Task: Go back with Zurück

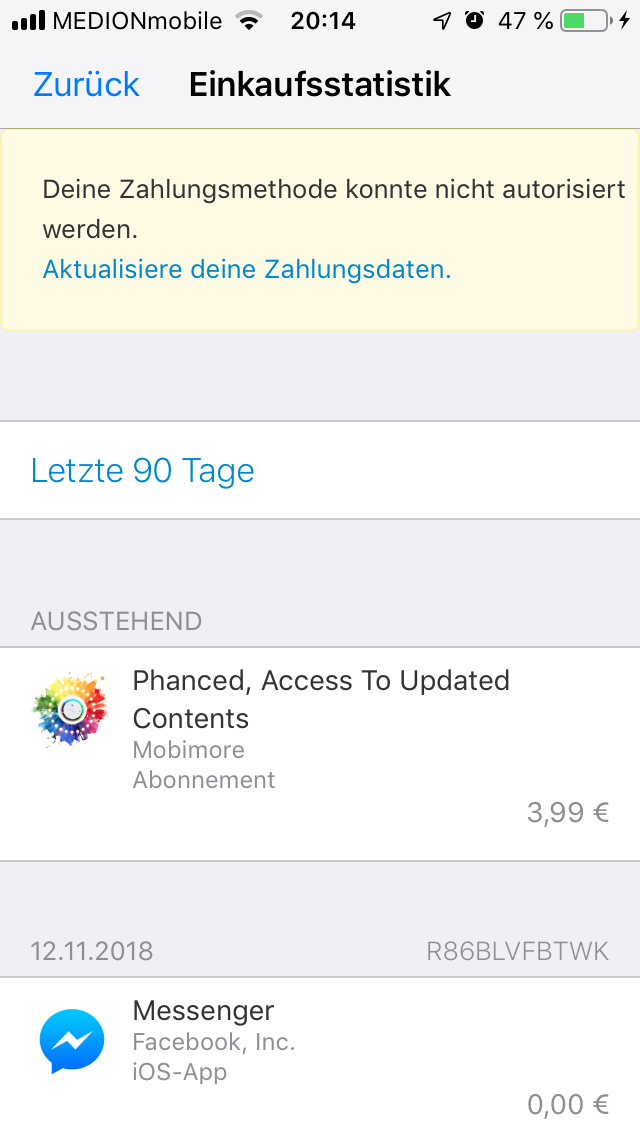Action: [x=86, y=85]
